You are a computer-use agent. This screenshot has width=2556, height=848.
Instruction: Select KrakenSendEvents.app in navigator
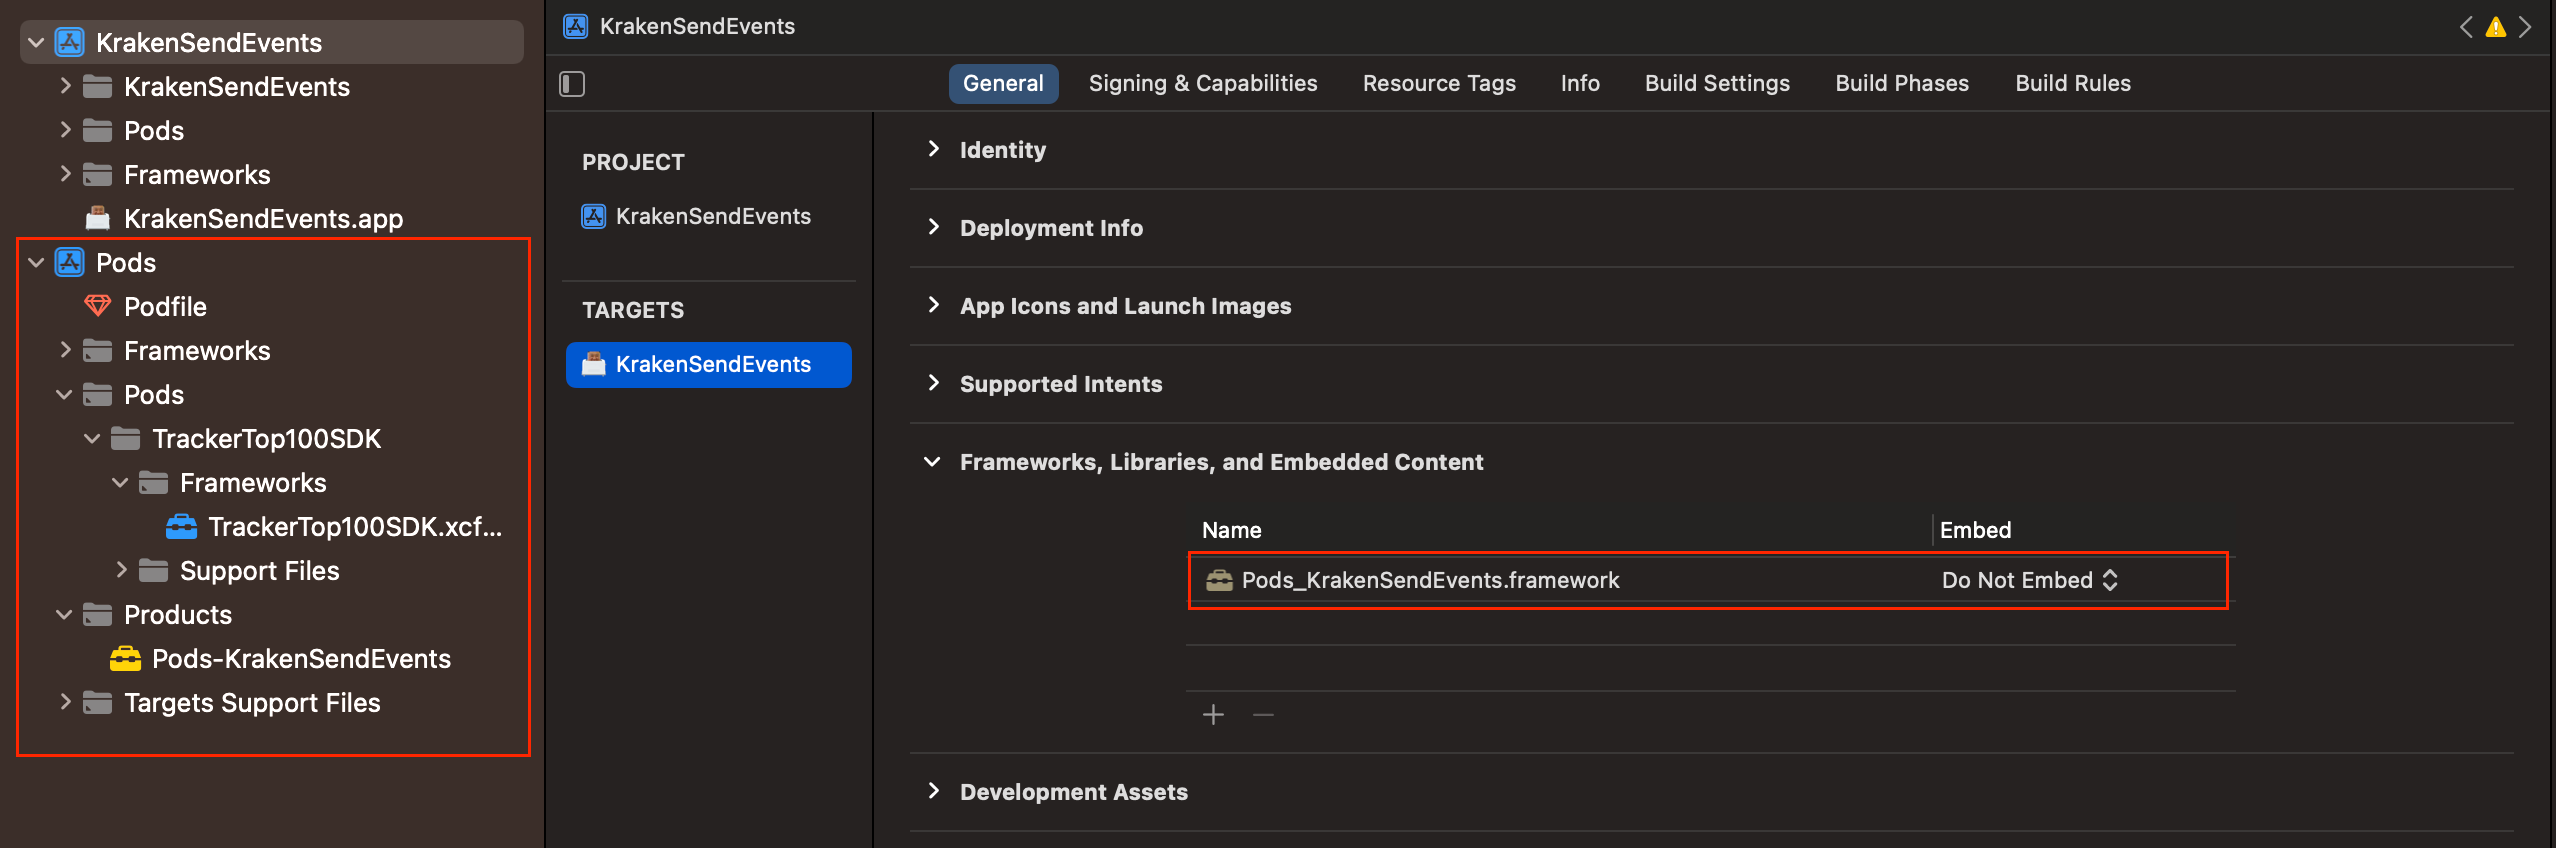(x=263, y=219)
